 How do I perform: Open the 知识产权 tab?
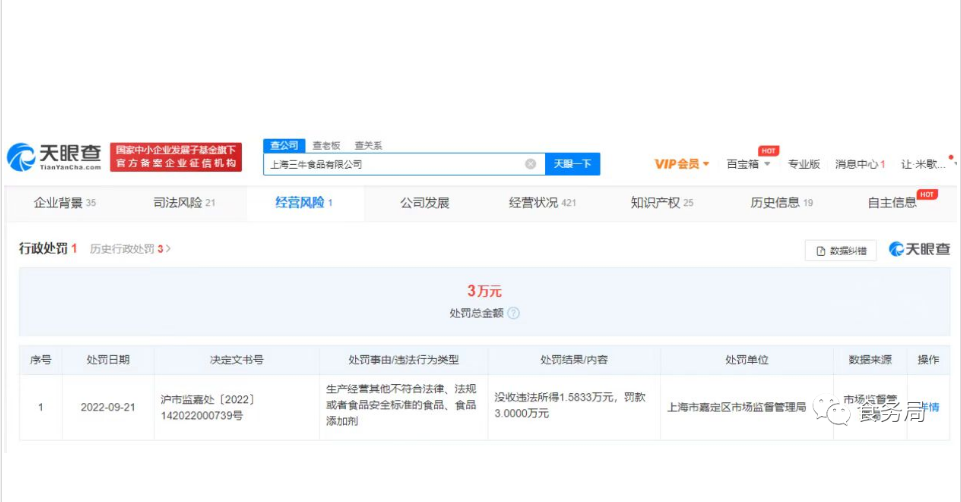pyautogui.click(x=661, y=203)
